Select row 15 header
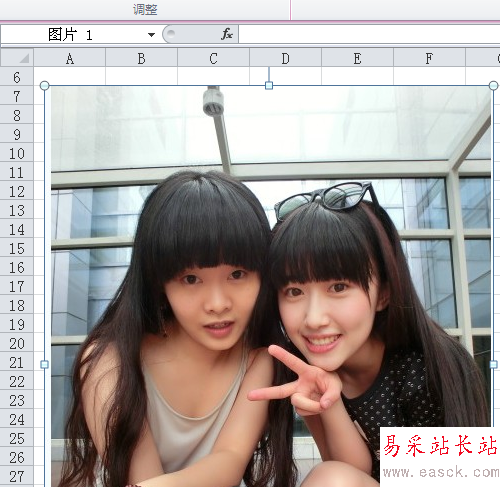500x487 pixels. pyautogui.click(x=17, y=248)
